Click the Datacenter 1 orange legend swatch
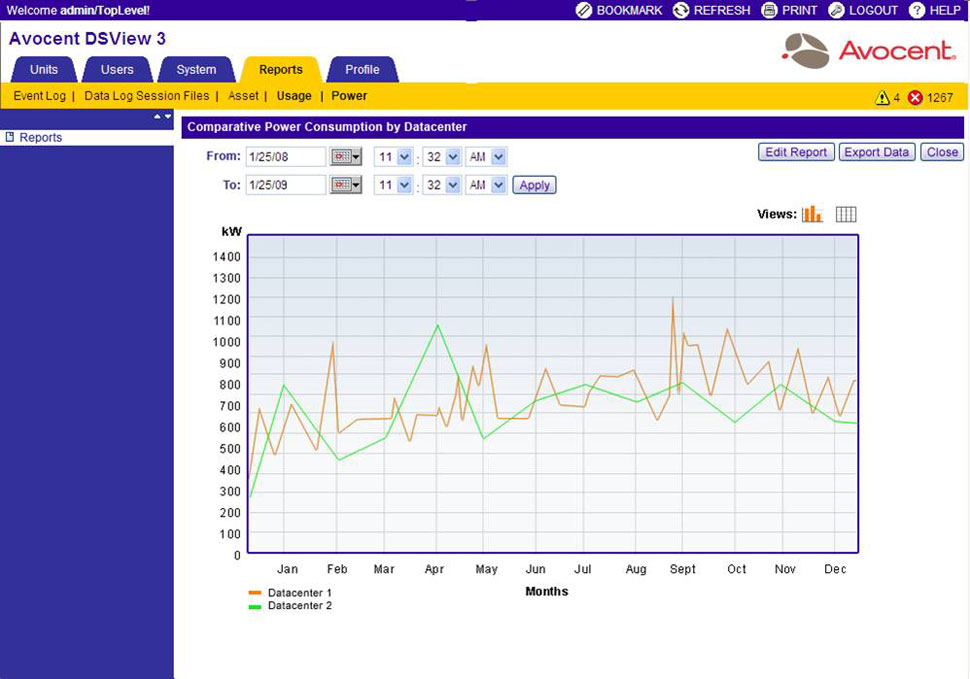The width and height of the screenshot is (970, 679). [255, 592]
